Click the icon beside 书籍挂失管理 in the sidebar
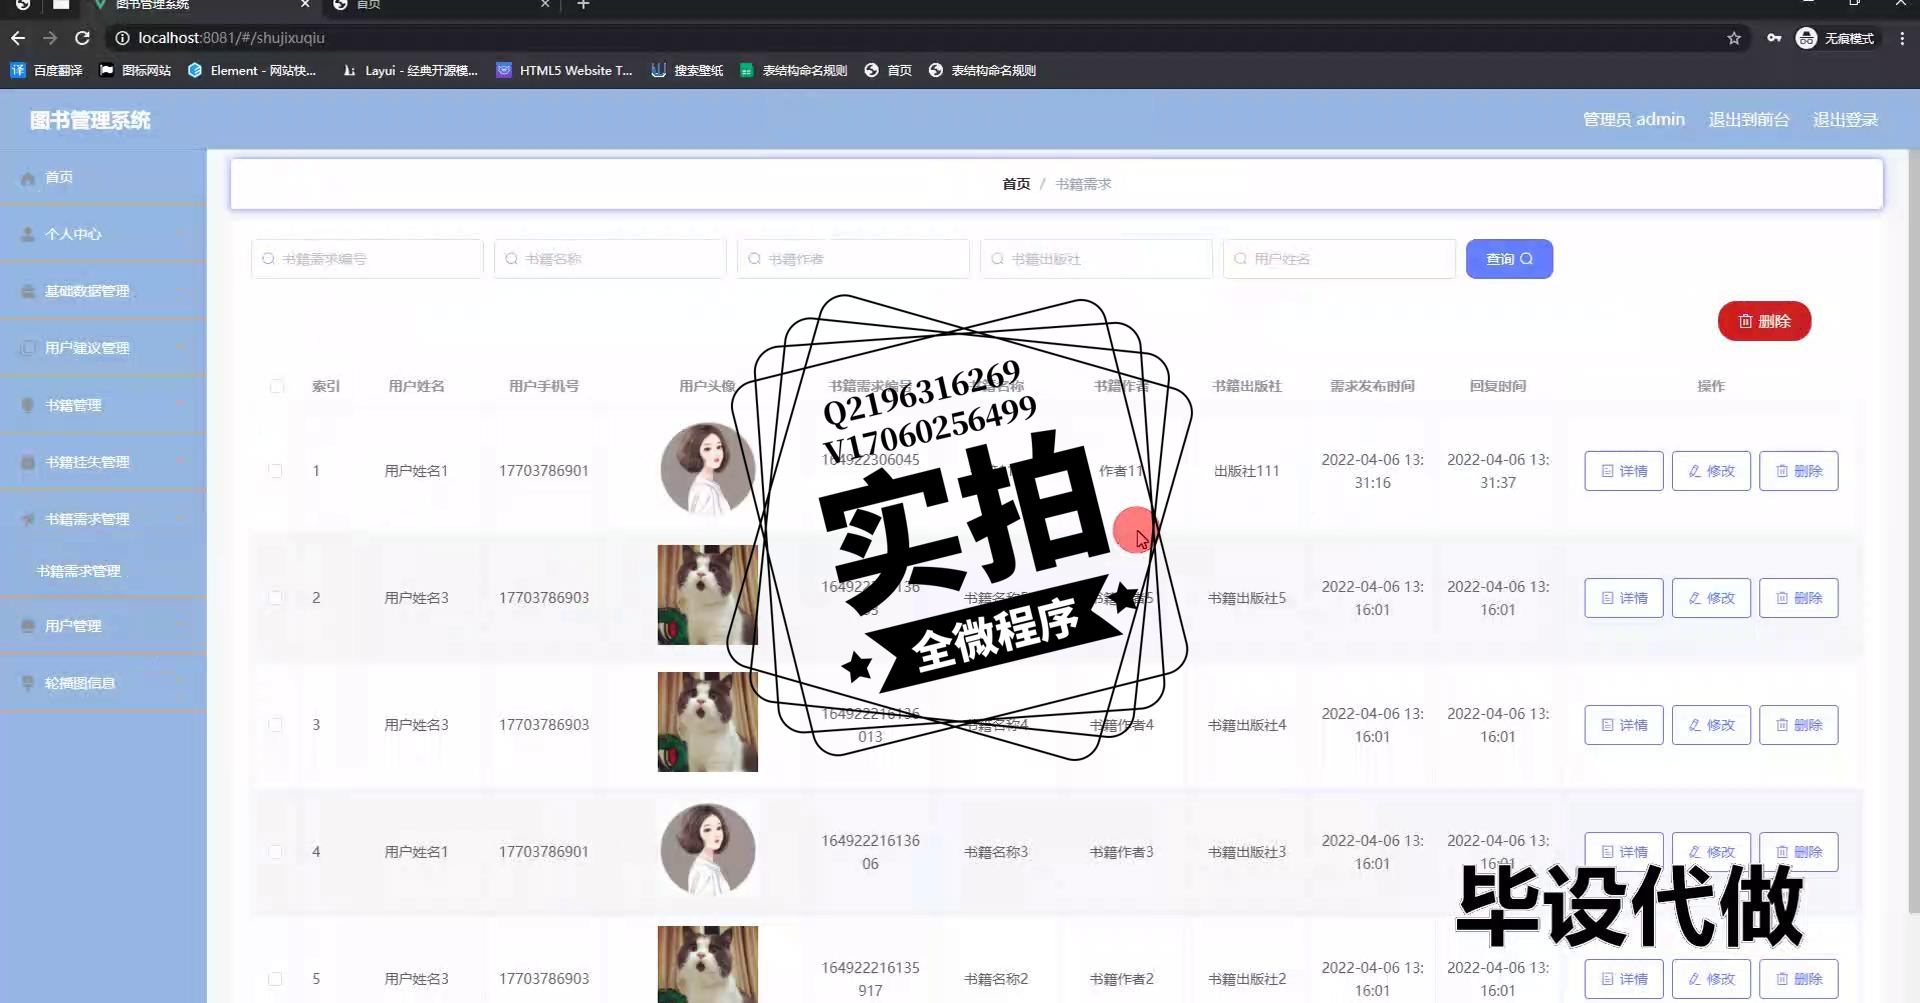This screenshot has height=1003, width=1920. tap(28, 462)
